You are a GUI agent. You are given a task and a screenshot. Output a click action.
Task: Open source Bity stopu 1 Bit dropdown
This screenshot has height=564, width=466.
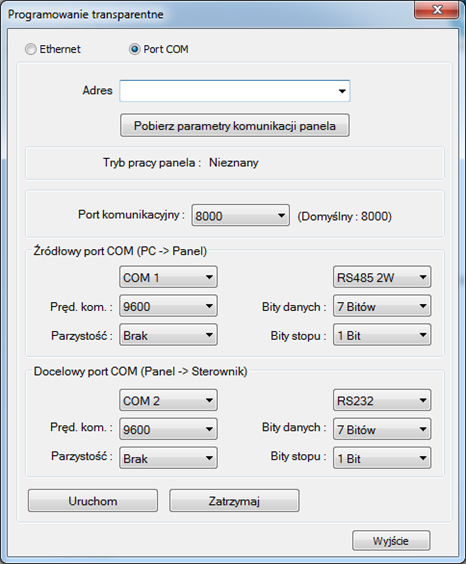click(382, 335)
